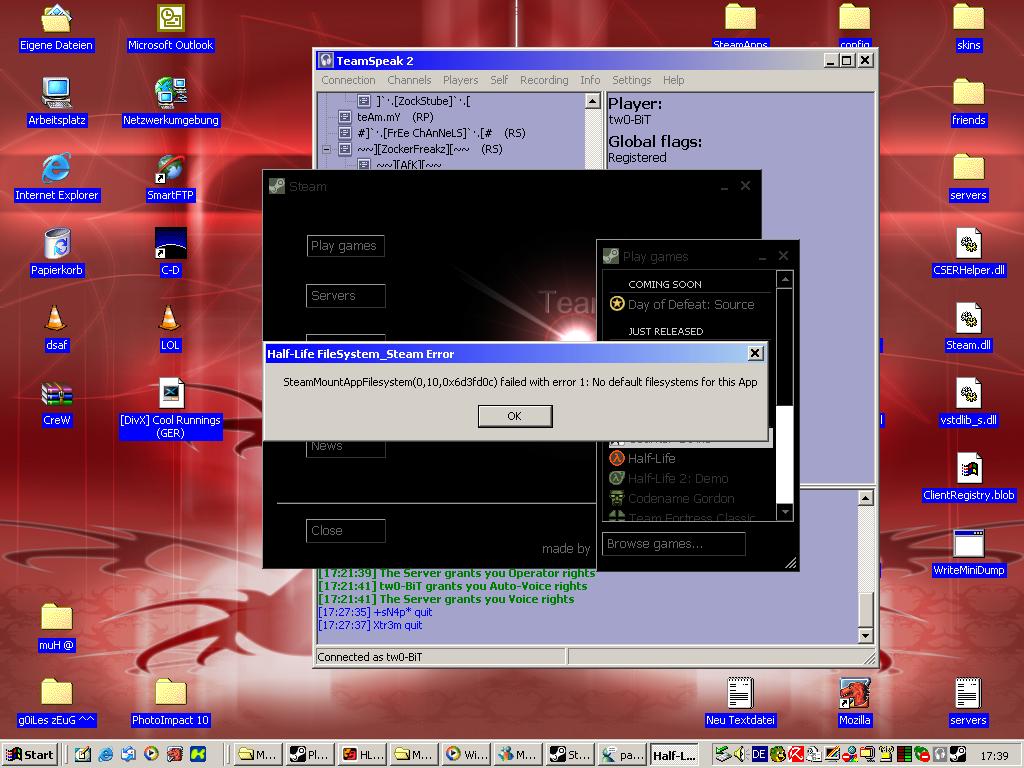This screenshot has width=1024, height=768.
Task: Select Netzwerkumgebung desktop icon
Action: [170, 103]
